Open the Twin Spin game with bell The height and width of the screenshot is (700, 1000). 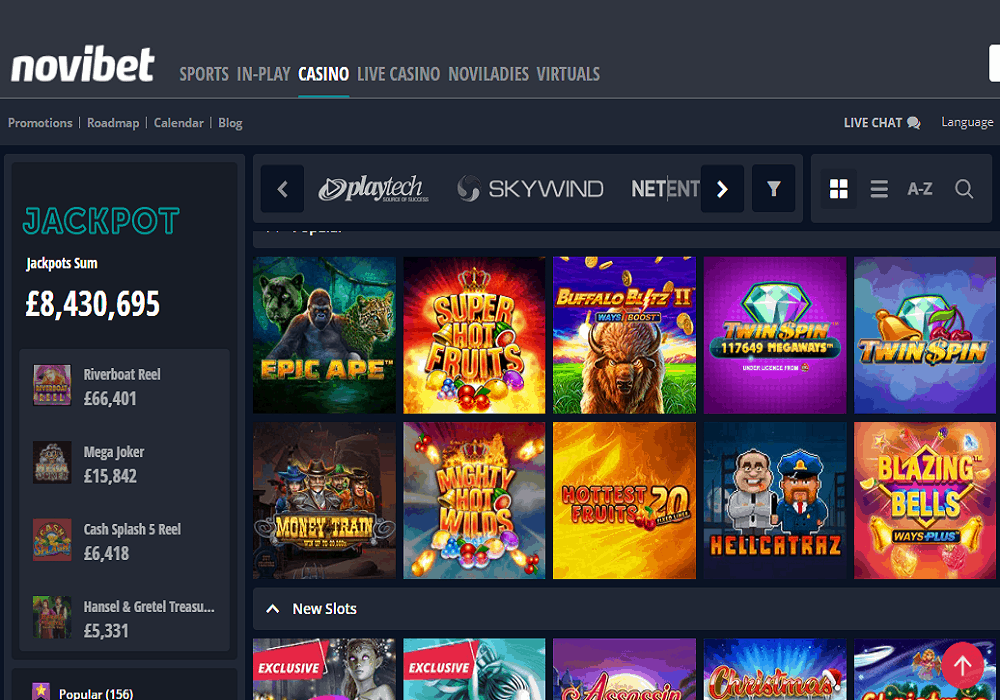925,335
